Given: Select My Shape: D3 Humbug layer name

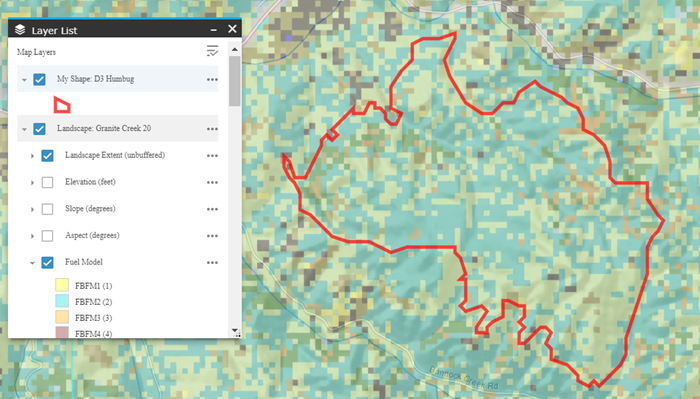Looking at the screenshot, I should click(x=96, y=79).
